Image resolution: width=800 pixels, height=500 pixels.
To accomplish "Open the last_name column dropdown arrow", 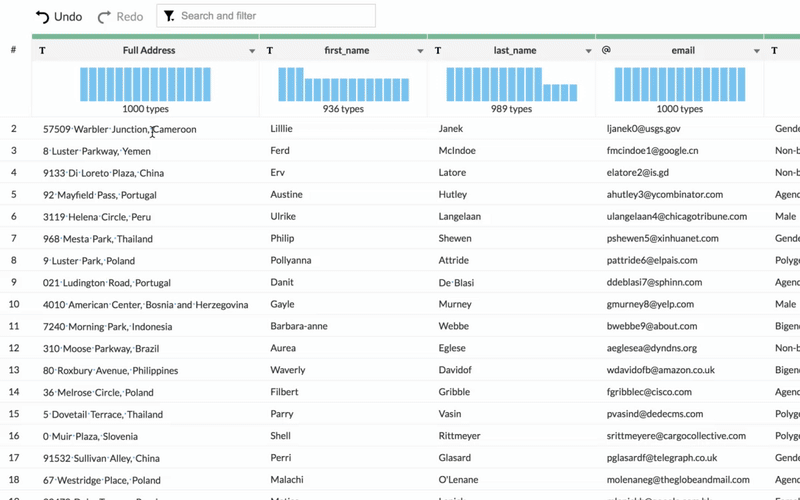I will click(x=588, y=51).
